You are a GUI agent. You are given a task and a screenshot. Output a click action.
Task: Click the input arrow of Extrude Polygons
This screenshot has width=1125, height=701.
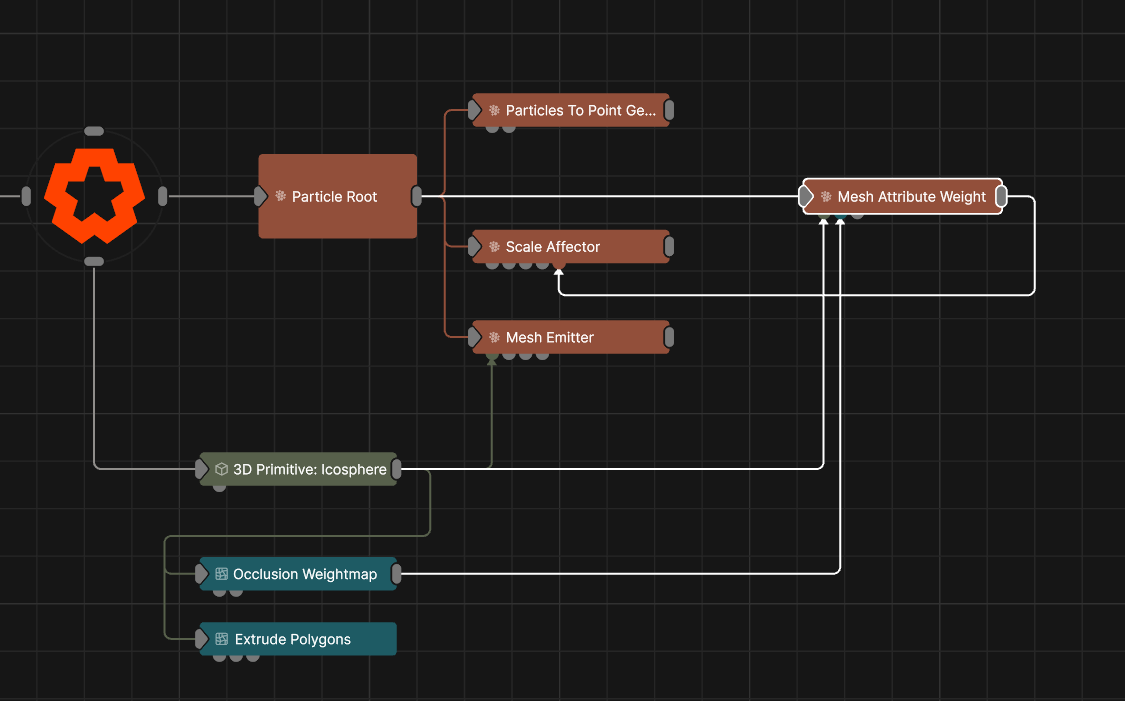click(x=203, y=639)
